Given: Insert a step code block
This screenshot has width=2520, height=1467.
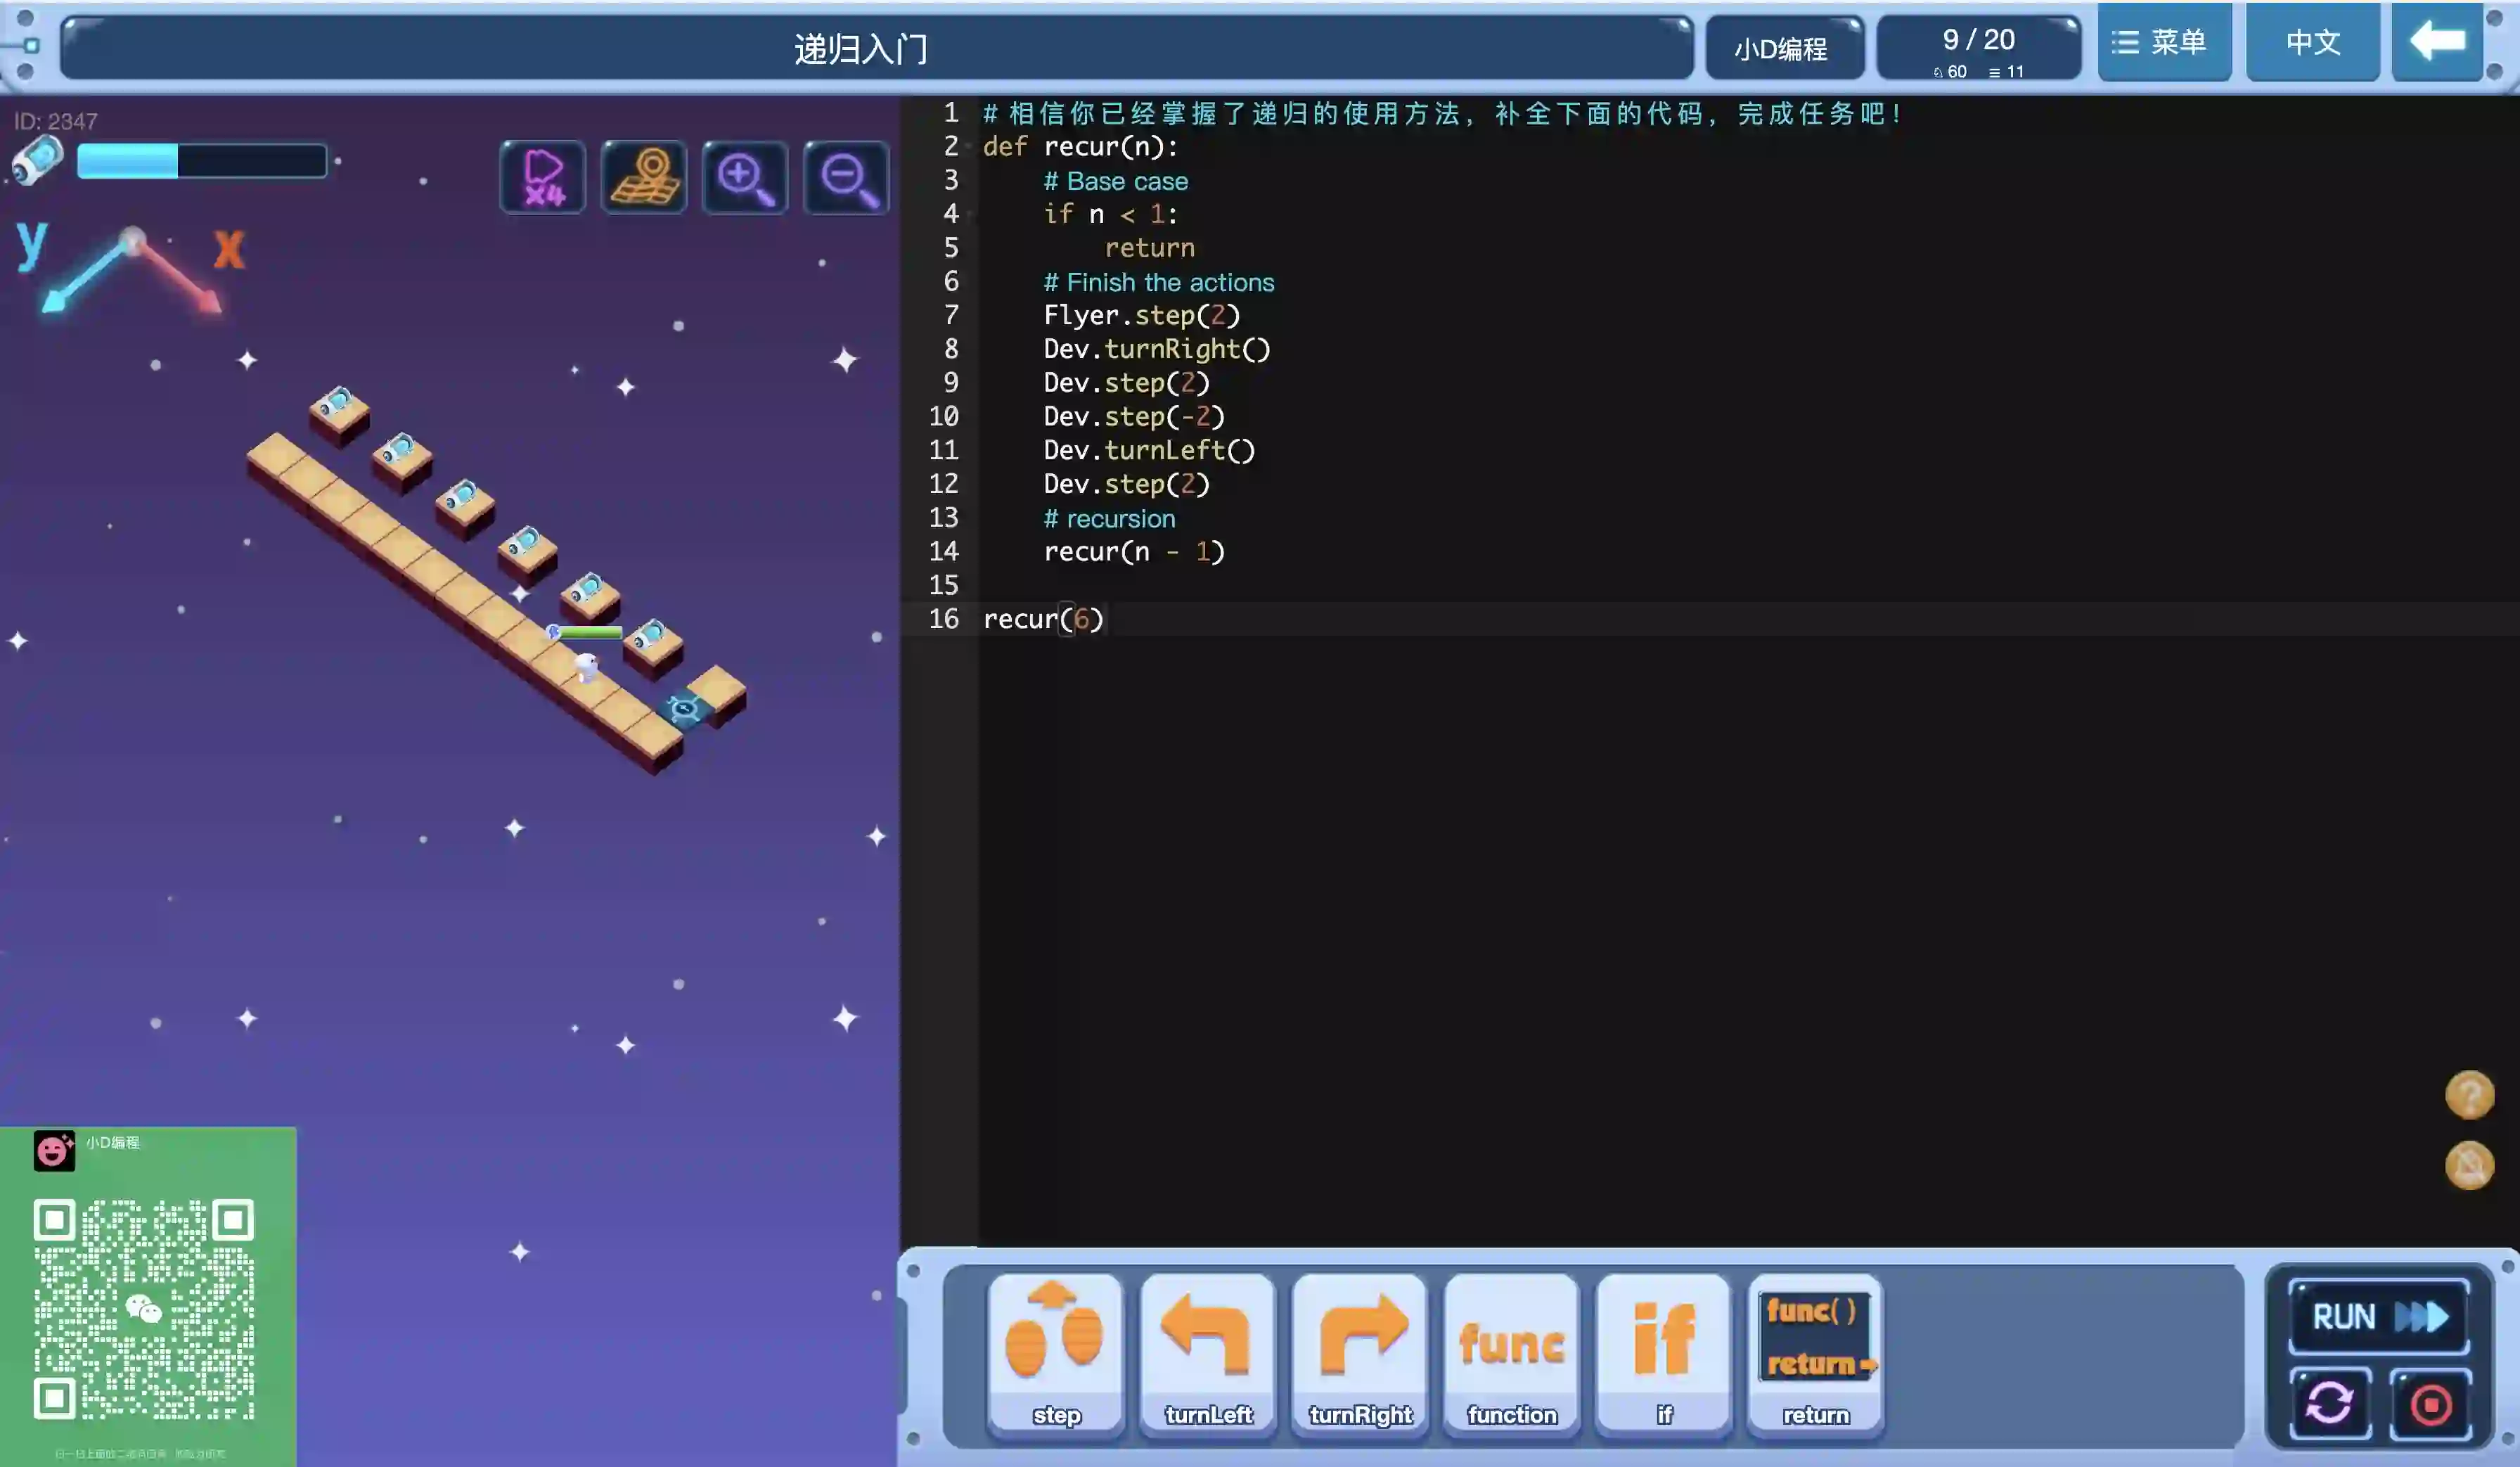Looking at the screenshot, I should tap(1056, 1353).
